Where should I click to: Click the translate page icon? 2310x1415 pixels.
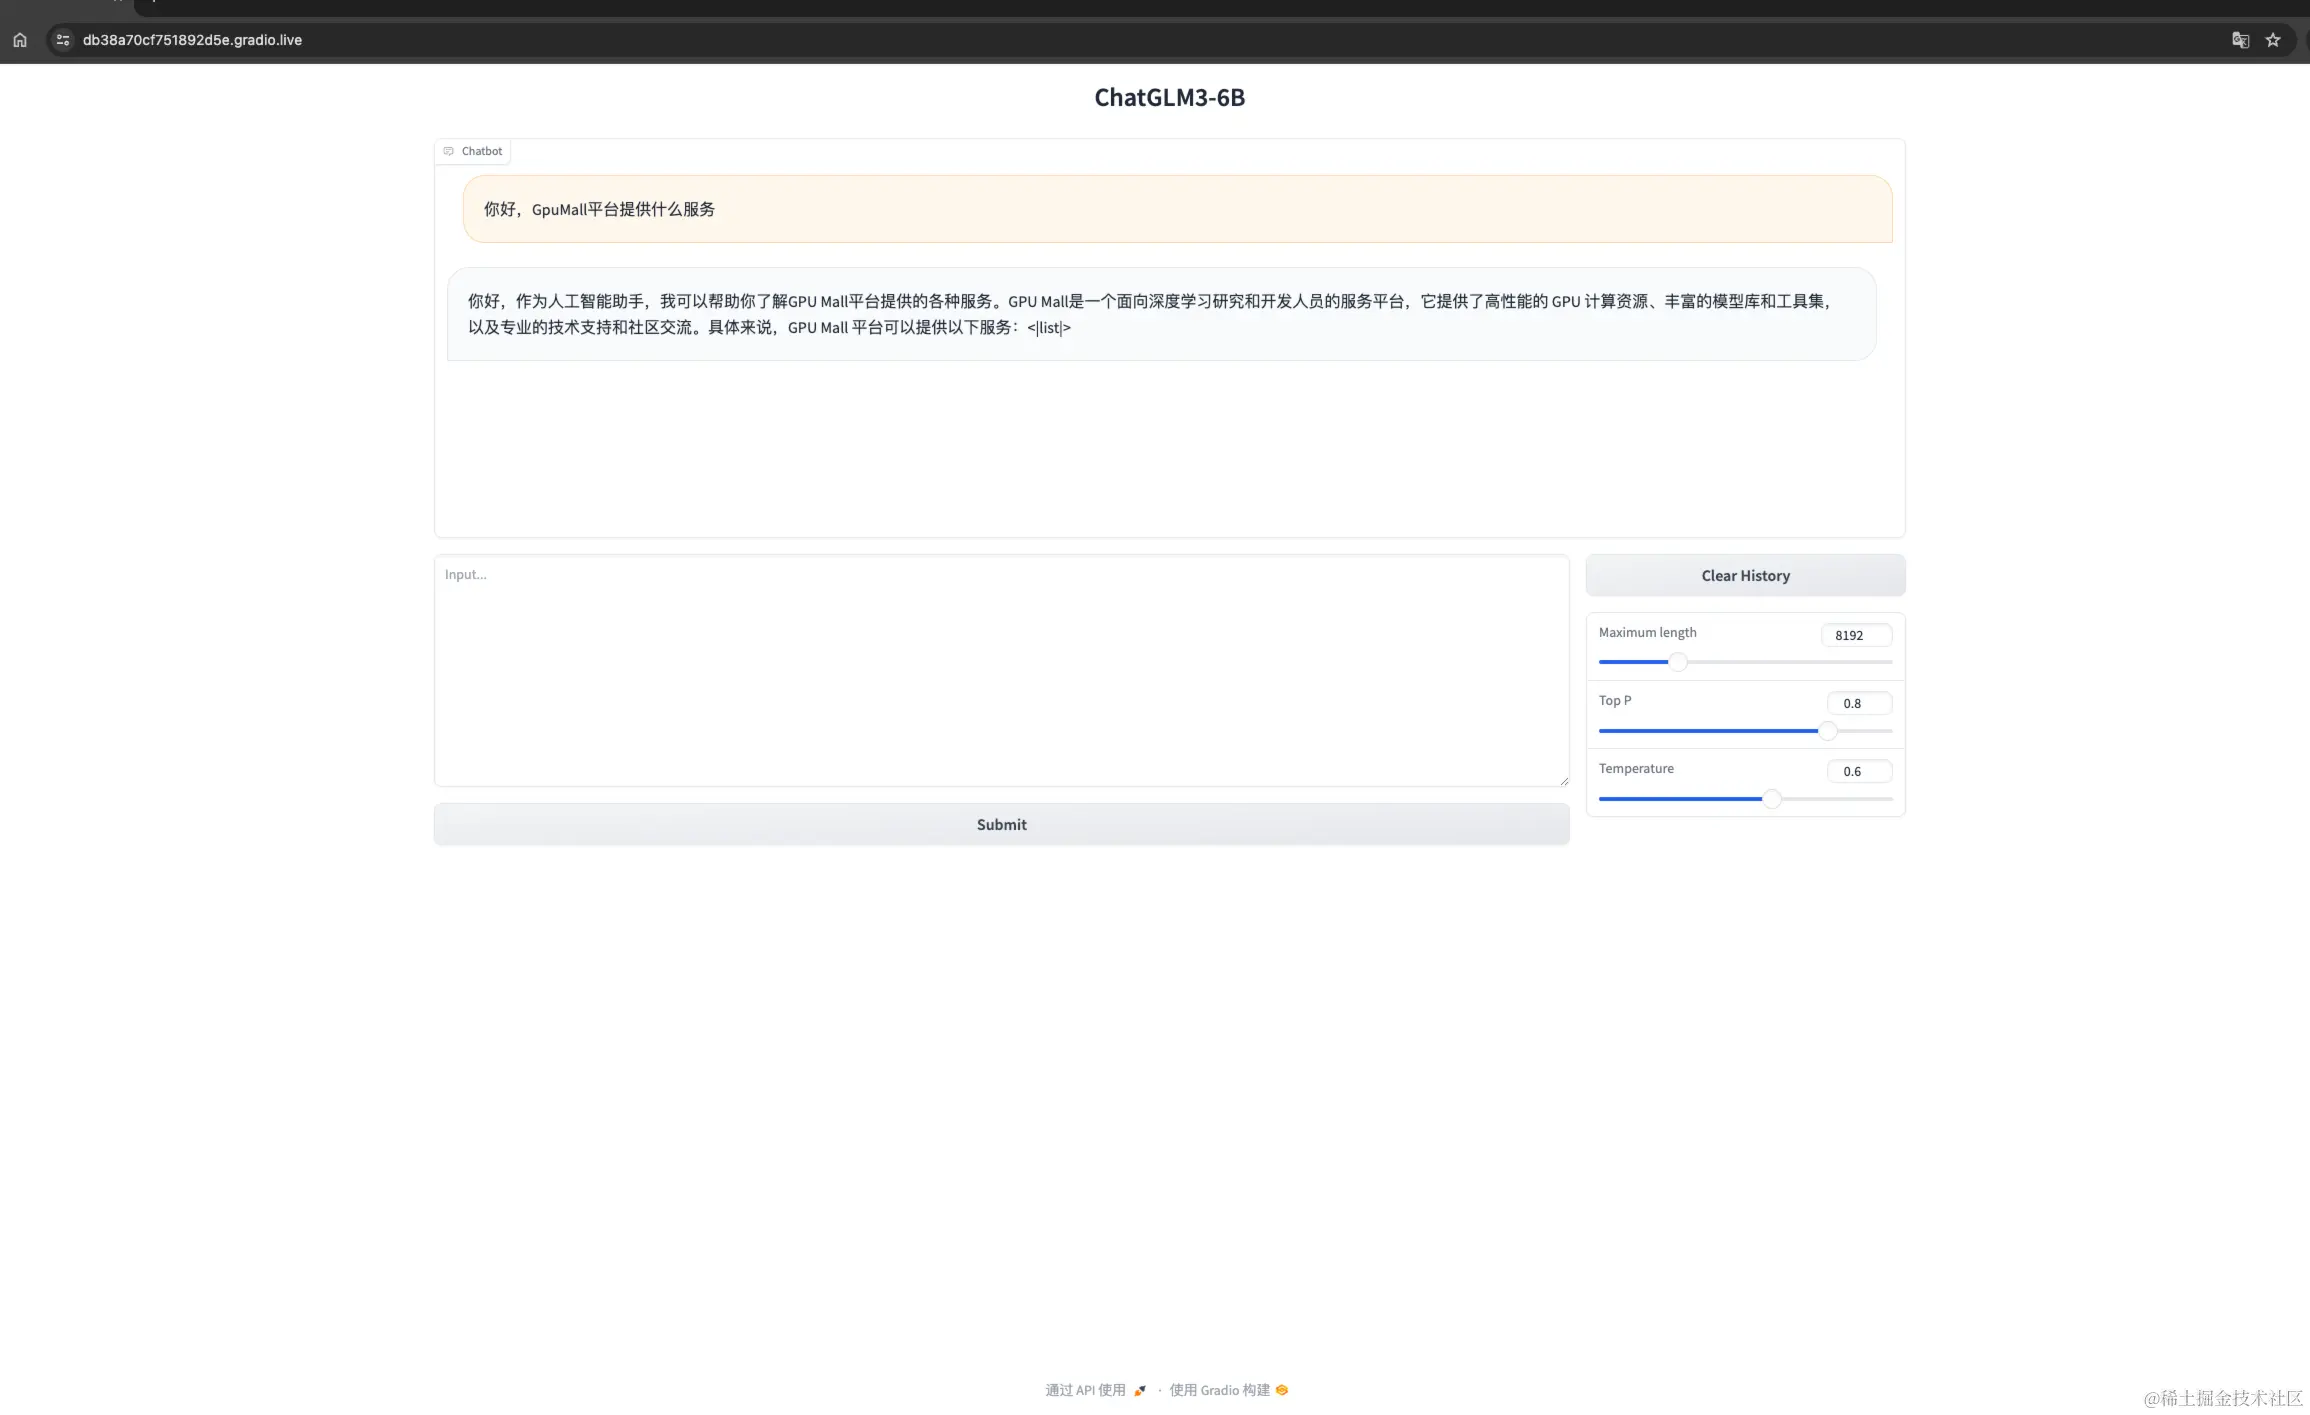click(x=2240, y=40)
